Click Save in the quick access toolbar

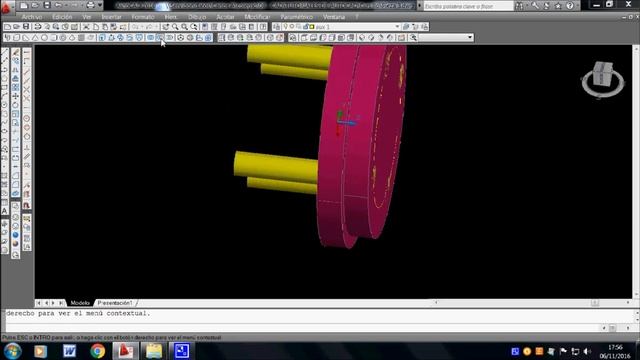coord(47,6)
